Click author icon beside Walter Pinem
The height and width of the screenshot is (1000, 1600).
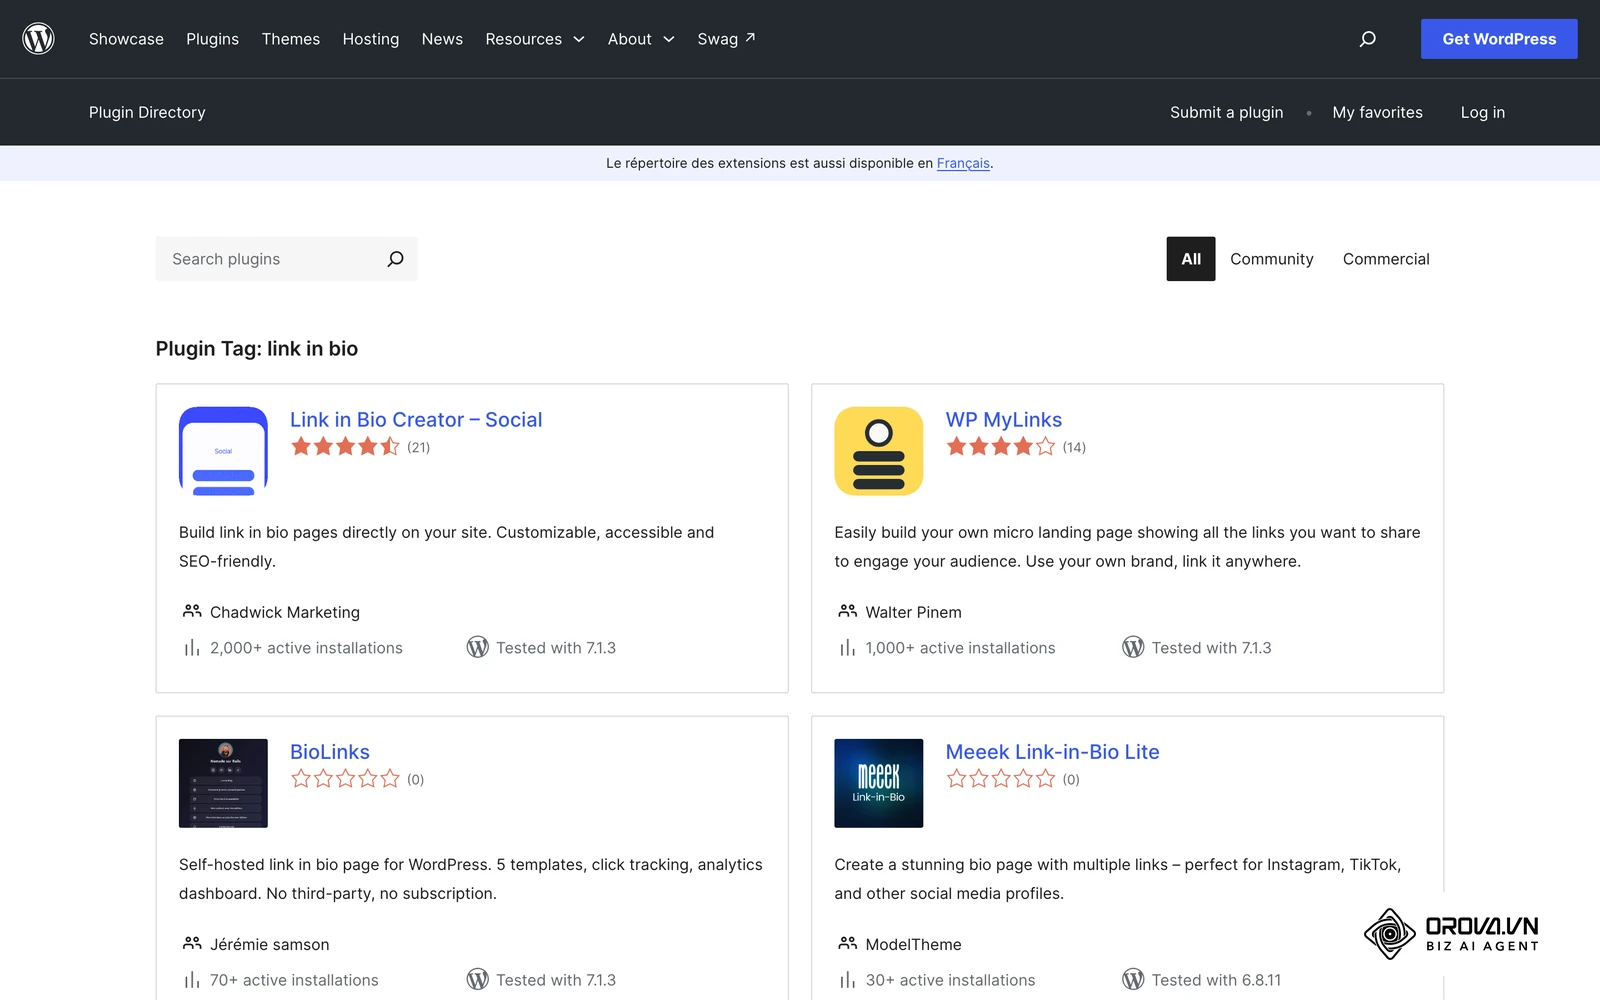pyautogui.click(x=848, y=611)
